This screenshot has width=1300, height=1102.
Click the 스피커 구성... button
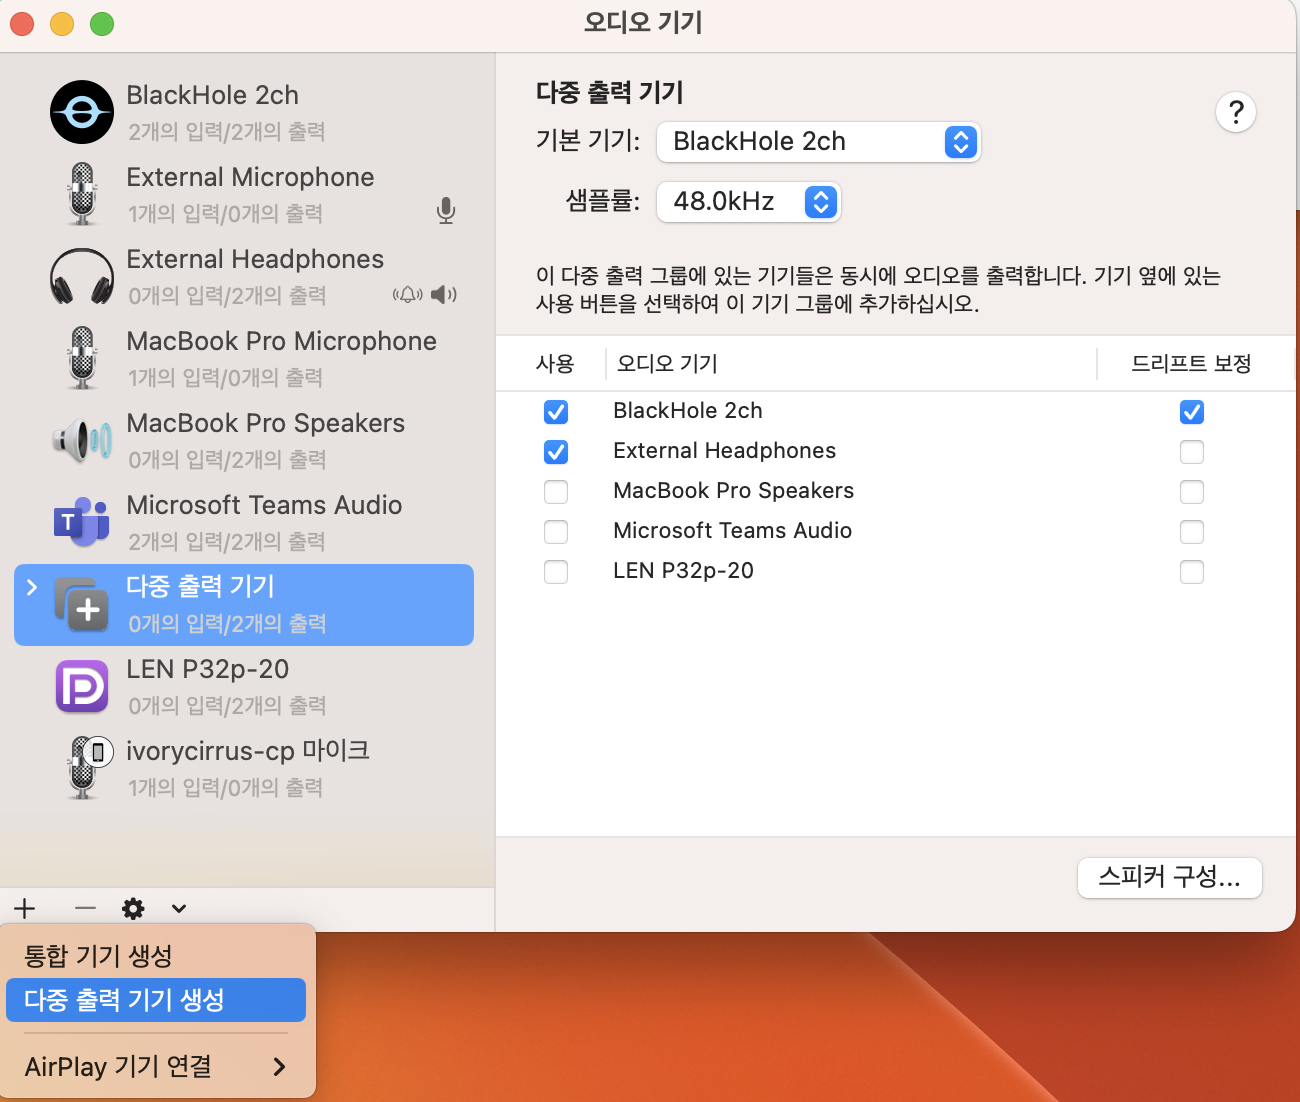pyautogui.click(x=1170, y=878)
